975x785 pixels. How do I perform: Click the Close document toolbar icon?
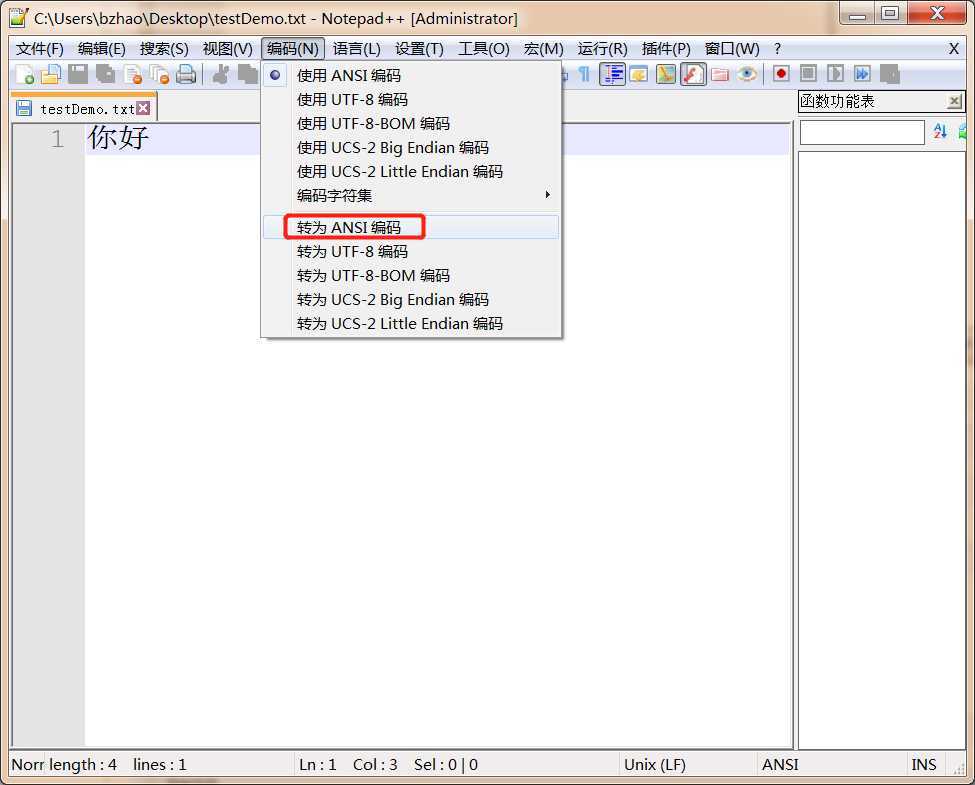coord(132,75)
